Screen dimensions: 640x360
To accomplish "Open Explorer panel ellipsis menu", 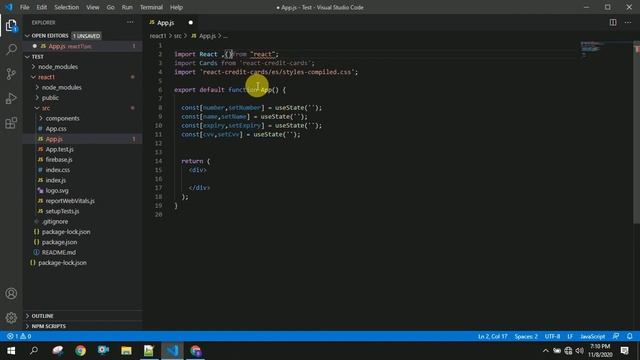I will coord(130,22).
